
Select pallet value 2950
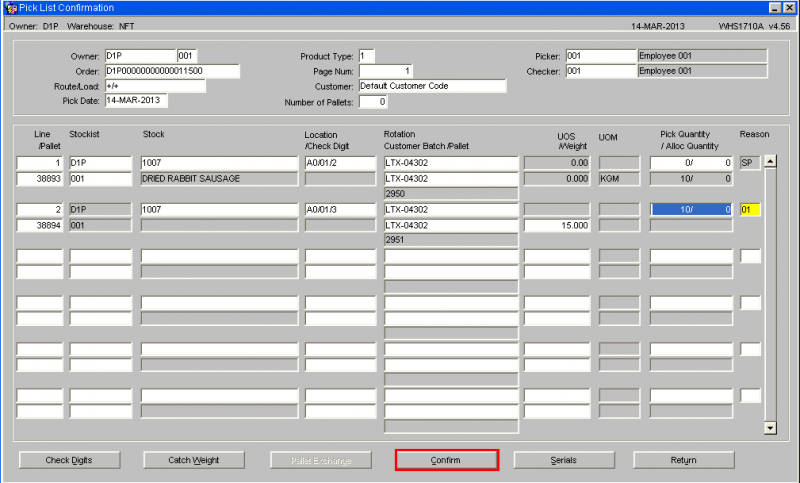coord(451,194)
